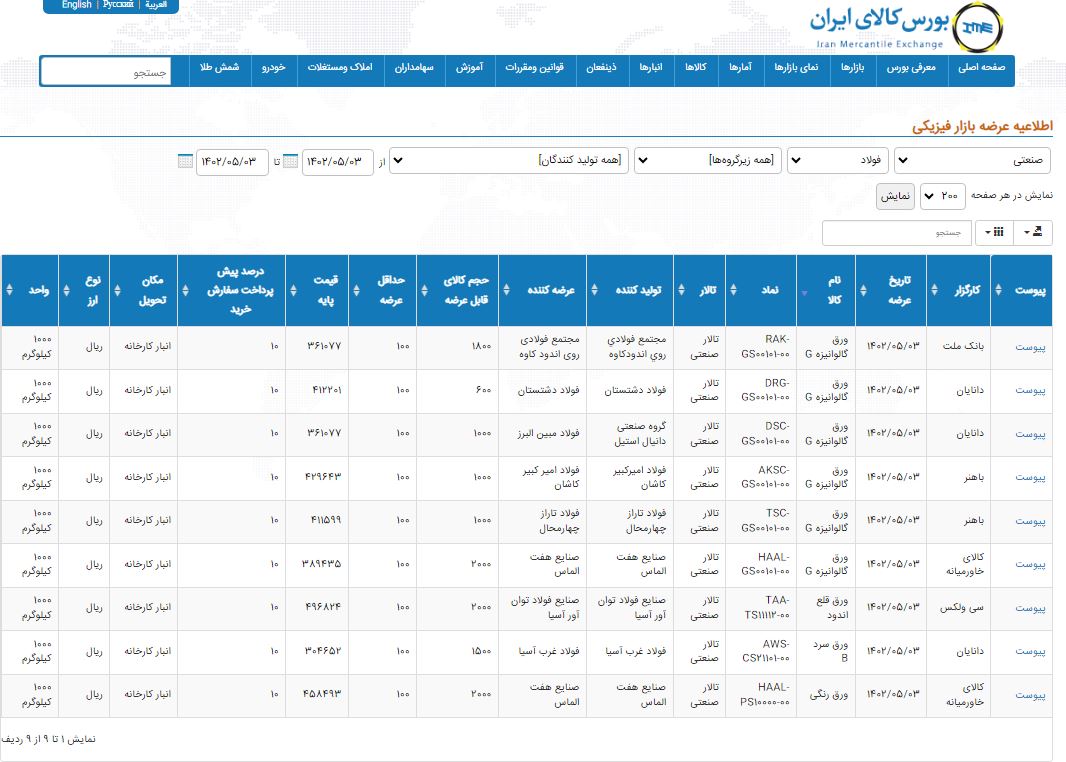This screenshot has width=1066, height=762.
Task: Focus the navigation bar جستجو search box
Action: [x=105, y=71]
